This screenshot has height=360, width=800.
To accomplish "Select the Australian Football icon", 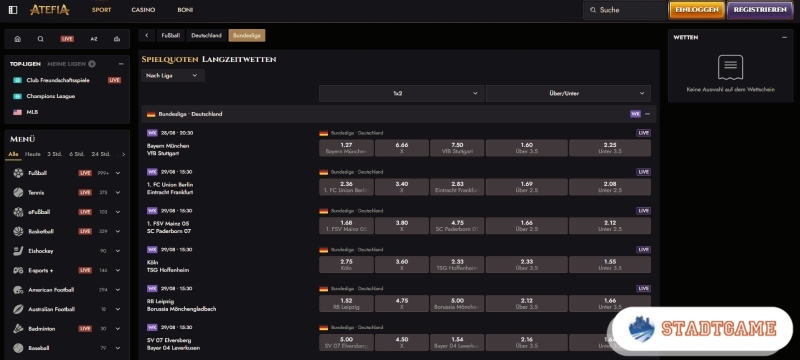I will [x=18, y=309].
